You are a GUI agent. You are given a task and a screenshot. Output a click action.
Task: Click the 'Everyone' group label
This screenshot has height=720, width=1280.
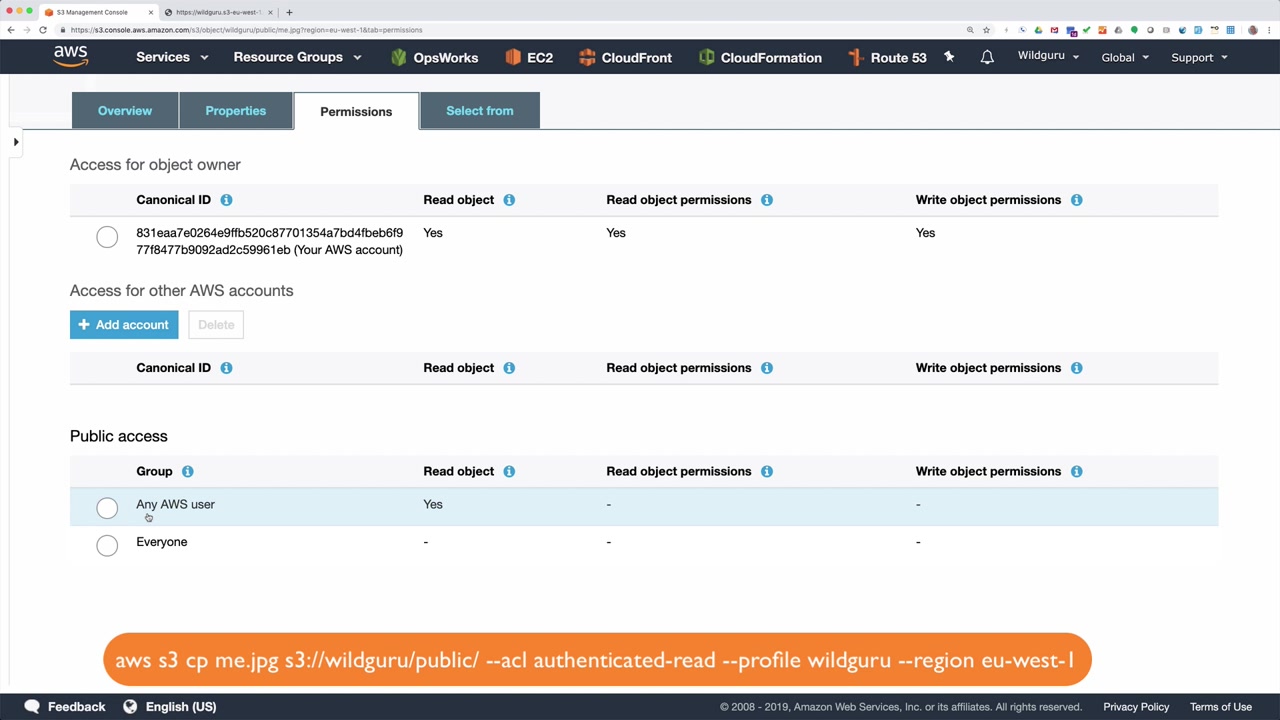click(x=162, y=542)
